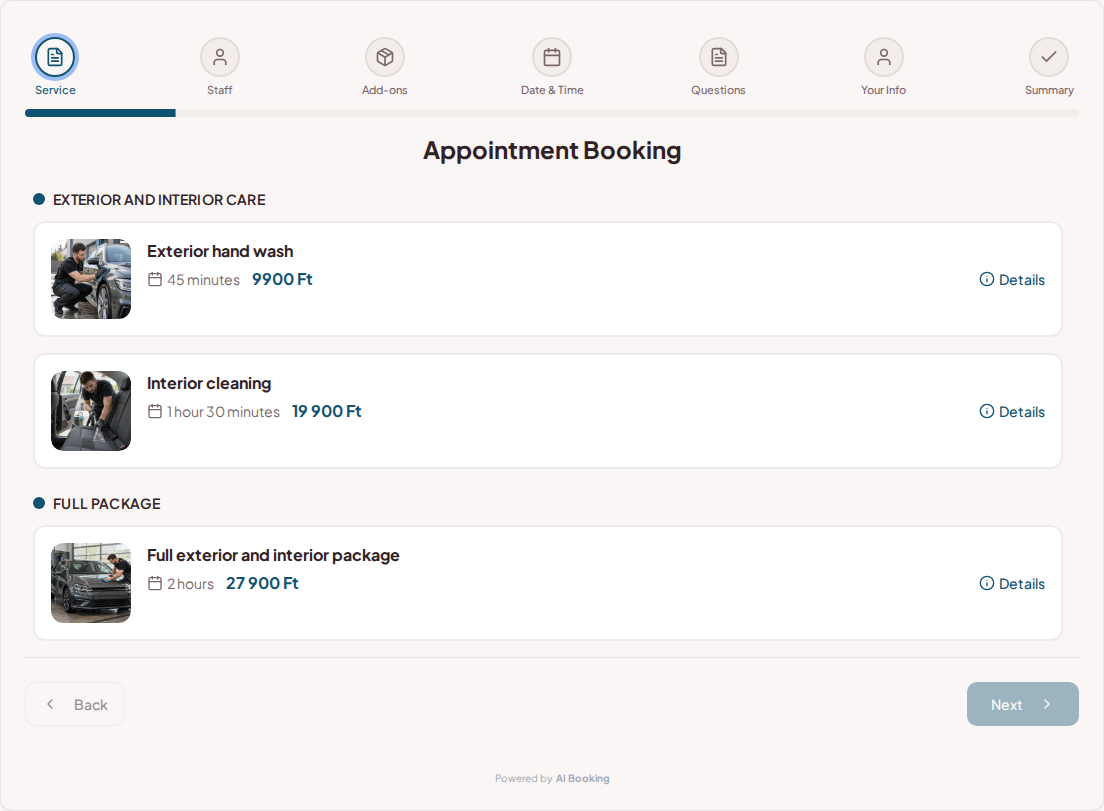Click the right chevron in Next button

tap(1047, 704)
